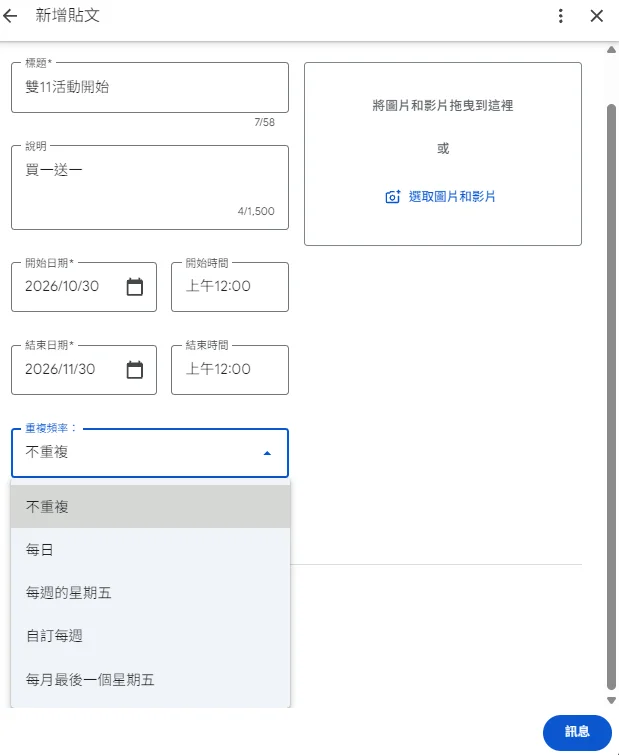The height and width of the screenshot is (755, 619).
Task: Choose 每週的星期五 repeat option
Action: [x=150, y=593]
